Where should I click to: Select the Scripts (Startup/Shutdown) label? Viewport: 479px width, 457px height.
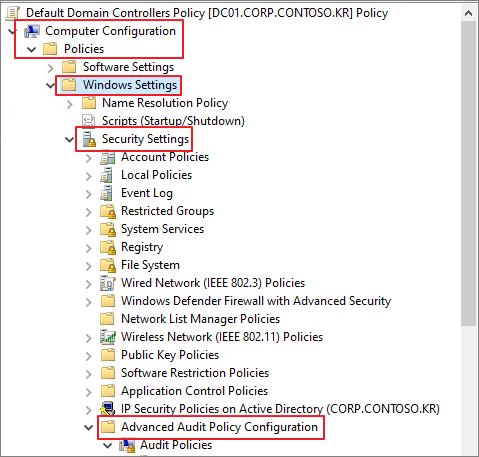(x=173, y=121)
